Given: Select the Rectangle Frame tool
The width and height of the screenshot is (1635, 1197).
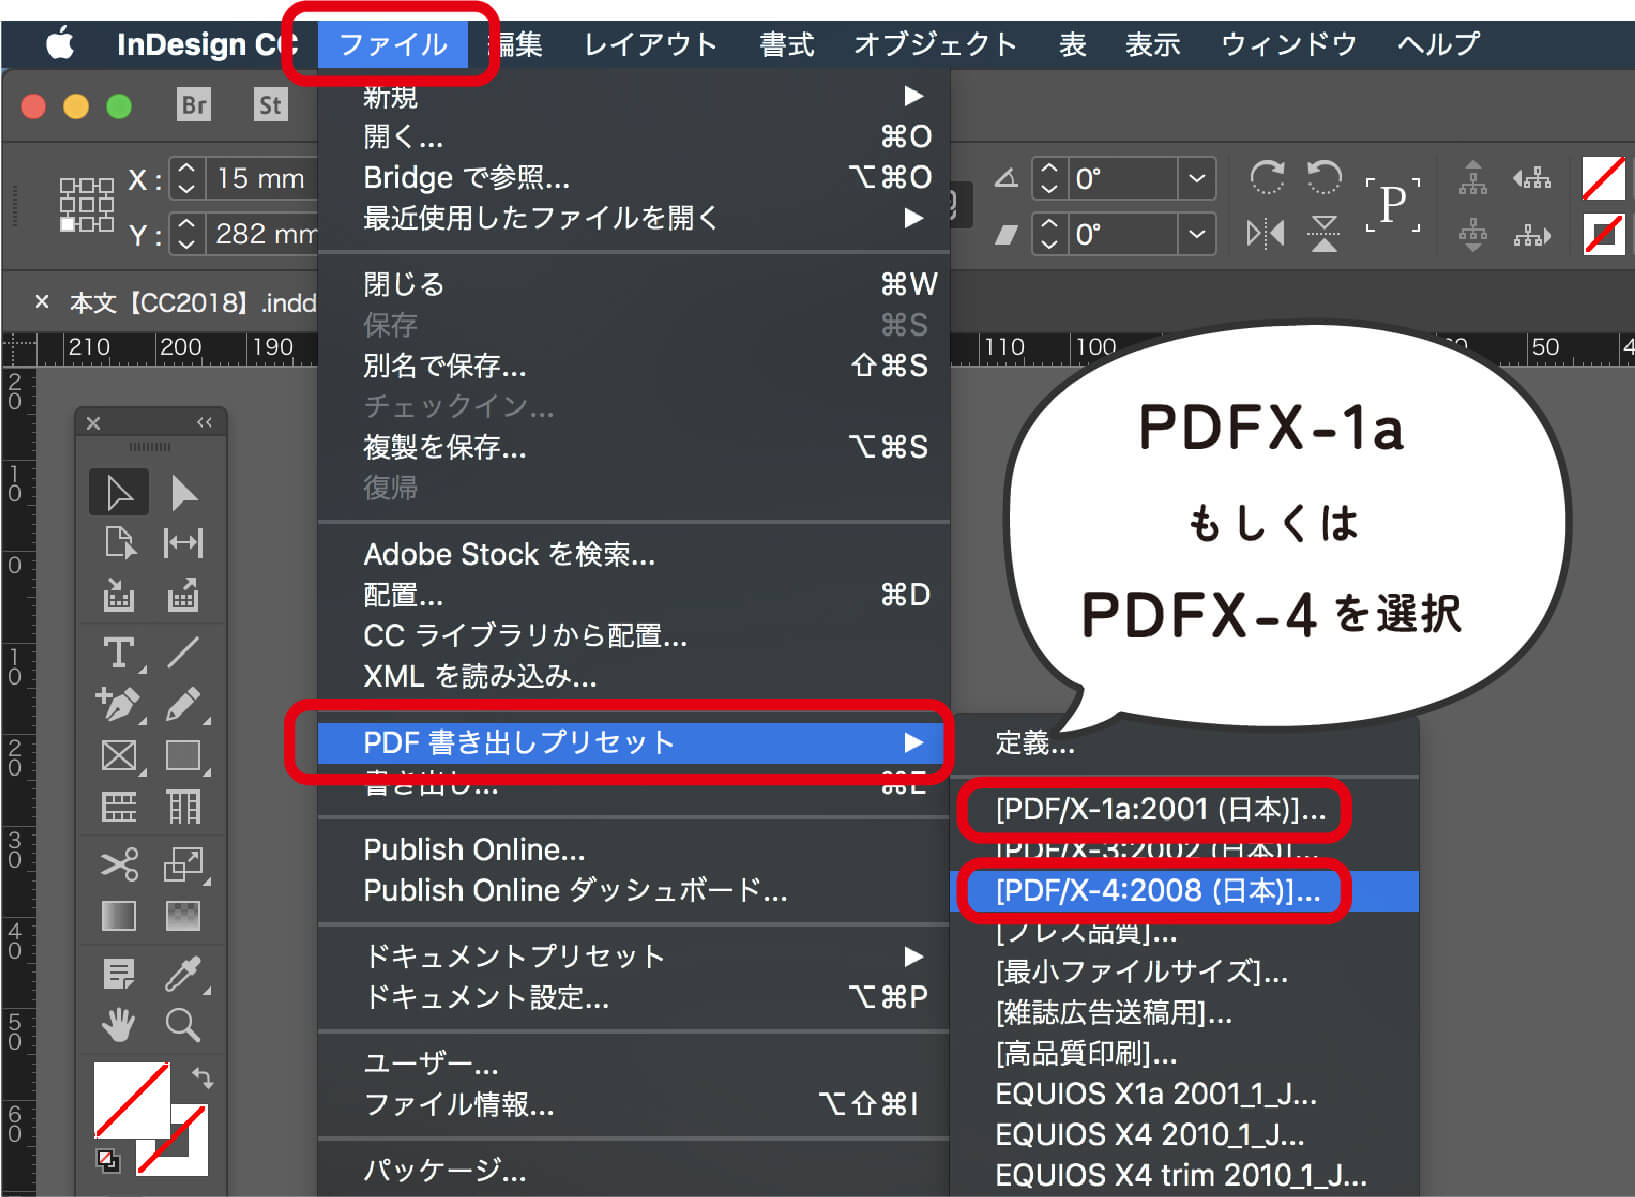Looking at the screenshot, I should tap(119, 755).
